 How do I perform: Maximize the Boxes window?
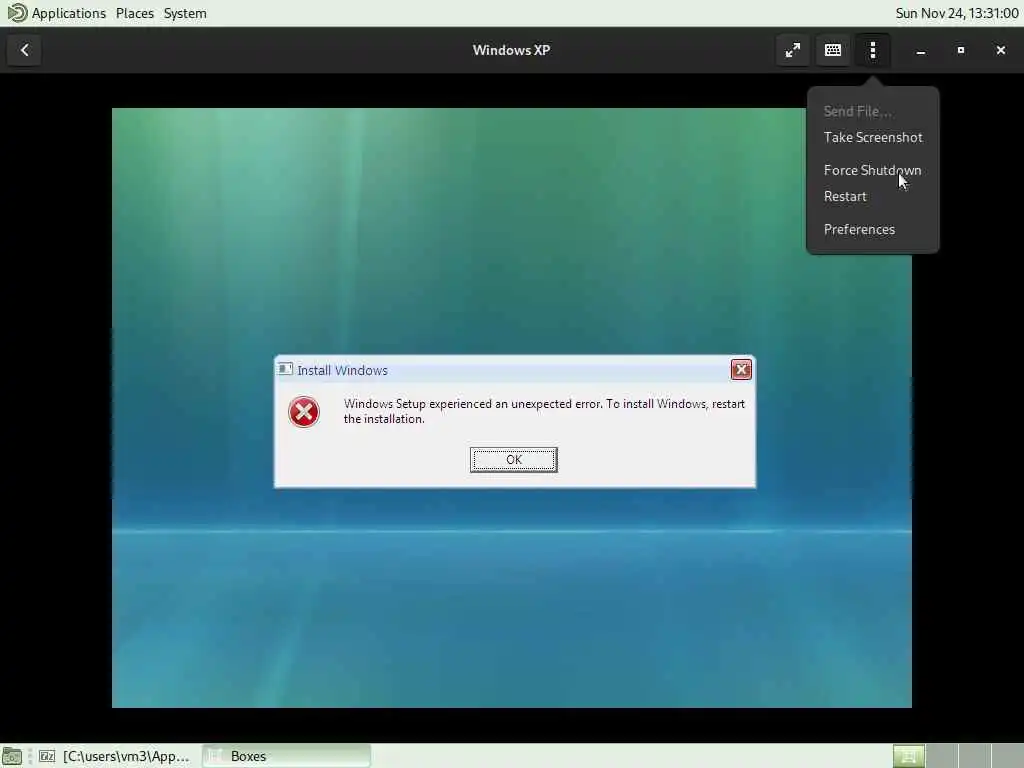[x=961, y=50]
